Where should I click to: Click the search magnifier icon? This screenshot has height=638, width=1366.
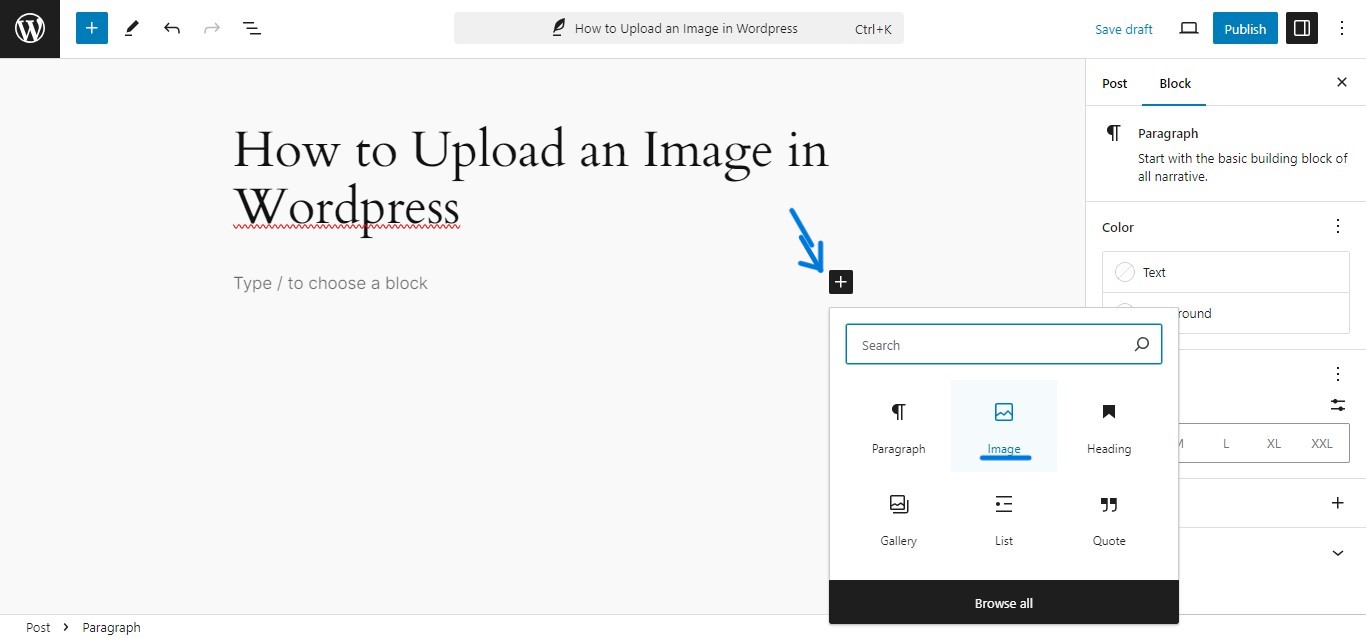[x=1142, y=345]
